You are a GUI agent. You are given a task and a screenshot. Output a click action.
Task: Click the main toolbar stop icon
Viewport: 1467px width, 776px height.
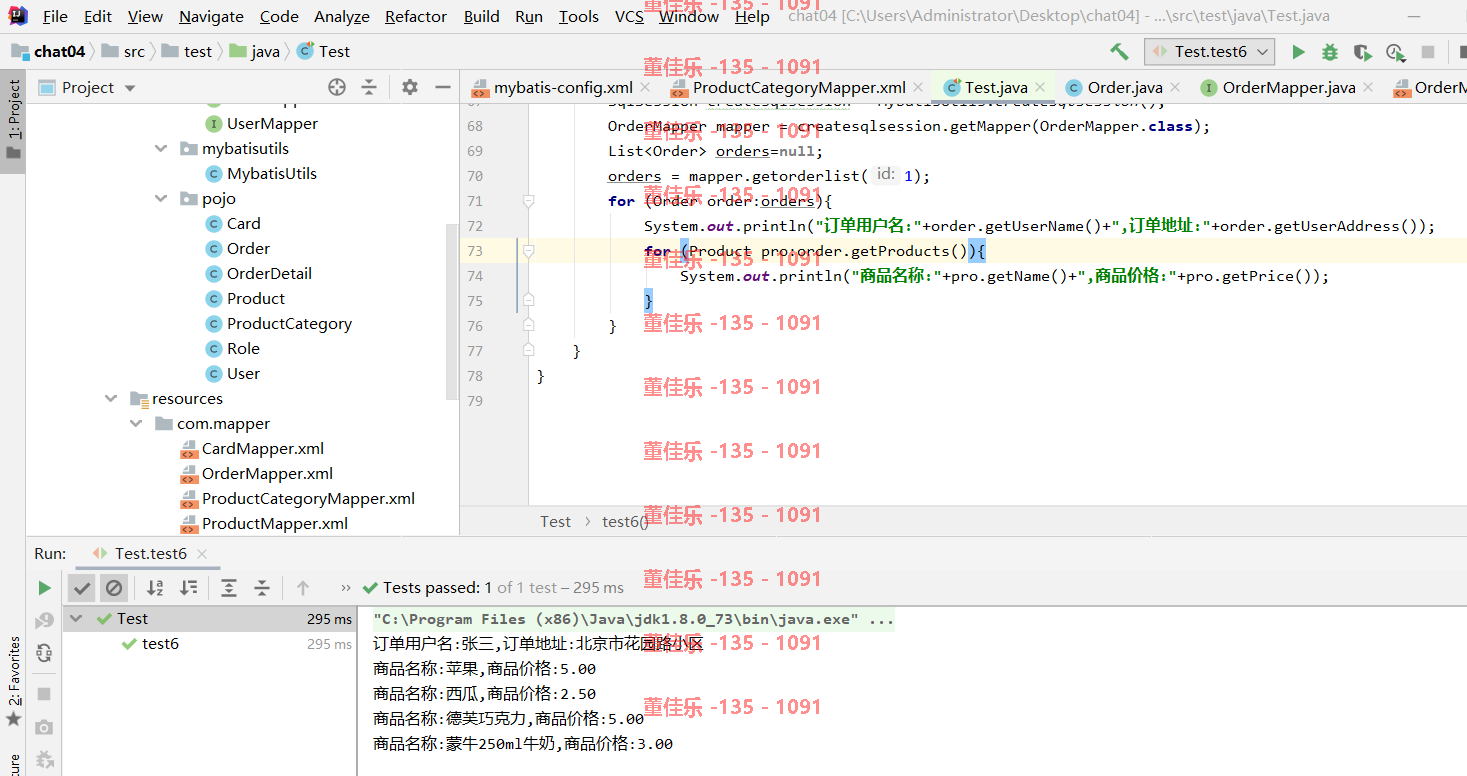[1428, 52]
